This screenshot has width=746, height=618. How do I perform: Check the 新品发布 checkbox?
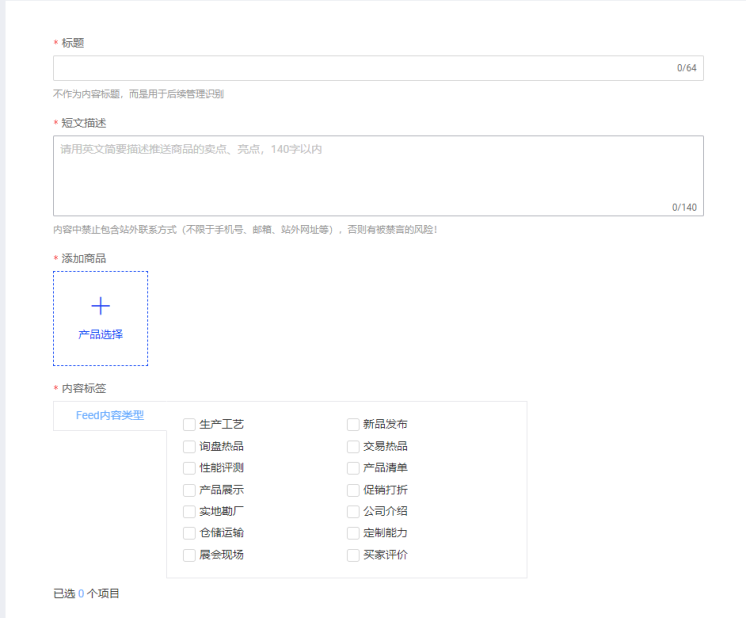pyautogui.click(x=353, y=424)
